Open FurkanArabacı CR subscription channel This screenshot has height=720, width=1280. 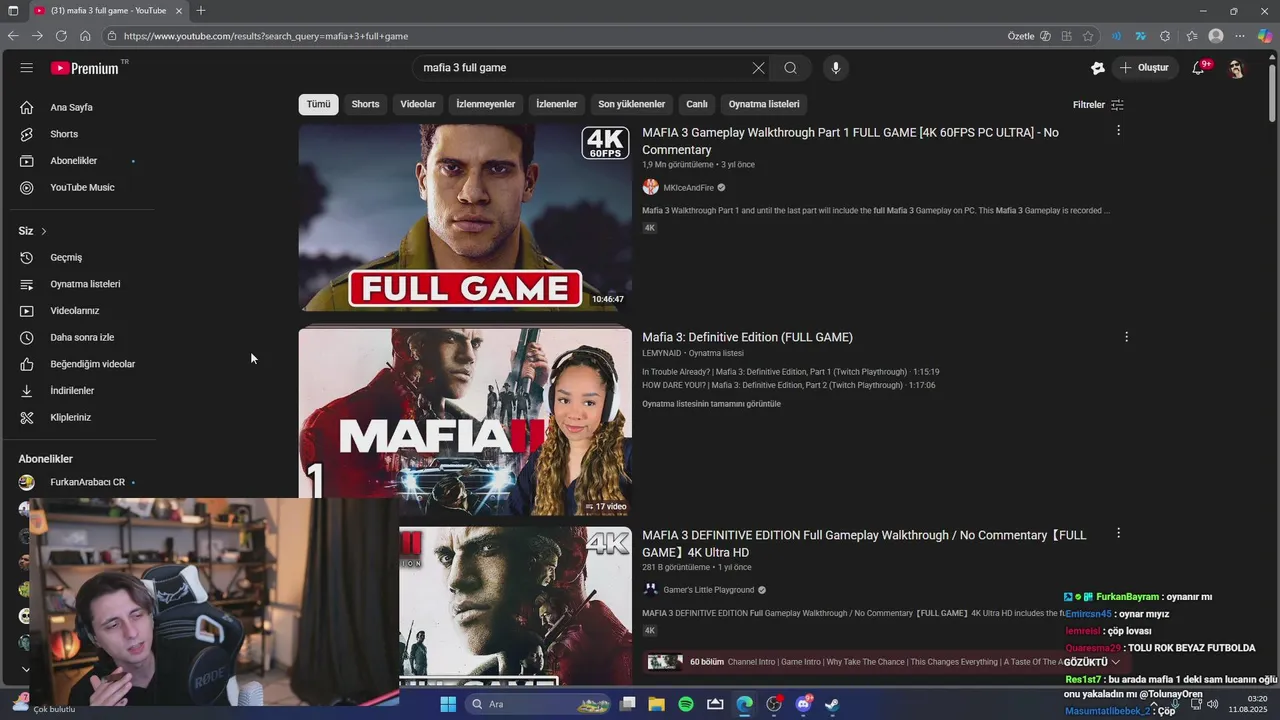click(80, 482)
